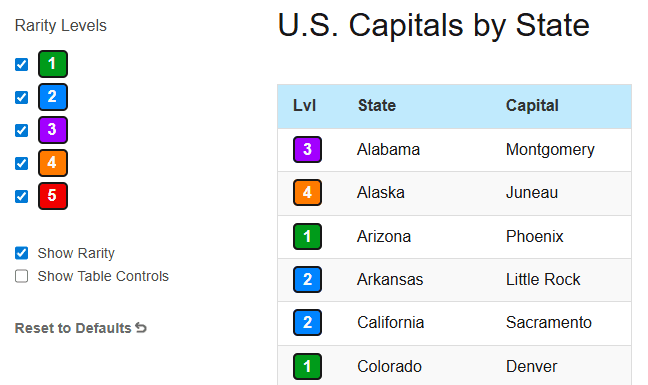Uncheck the rarity level 5 checkbox

point(21,196)
